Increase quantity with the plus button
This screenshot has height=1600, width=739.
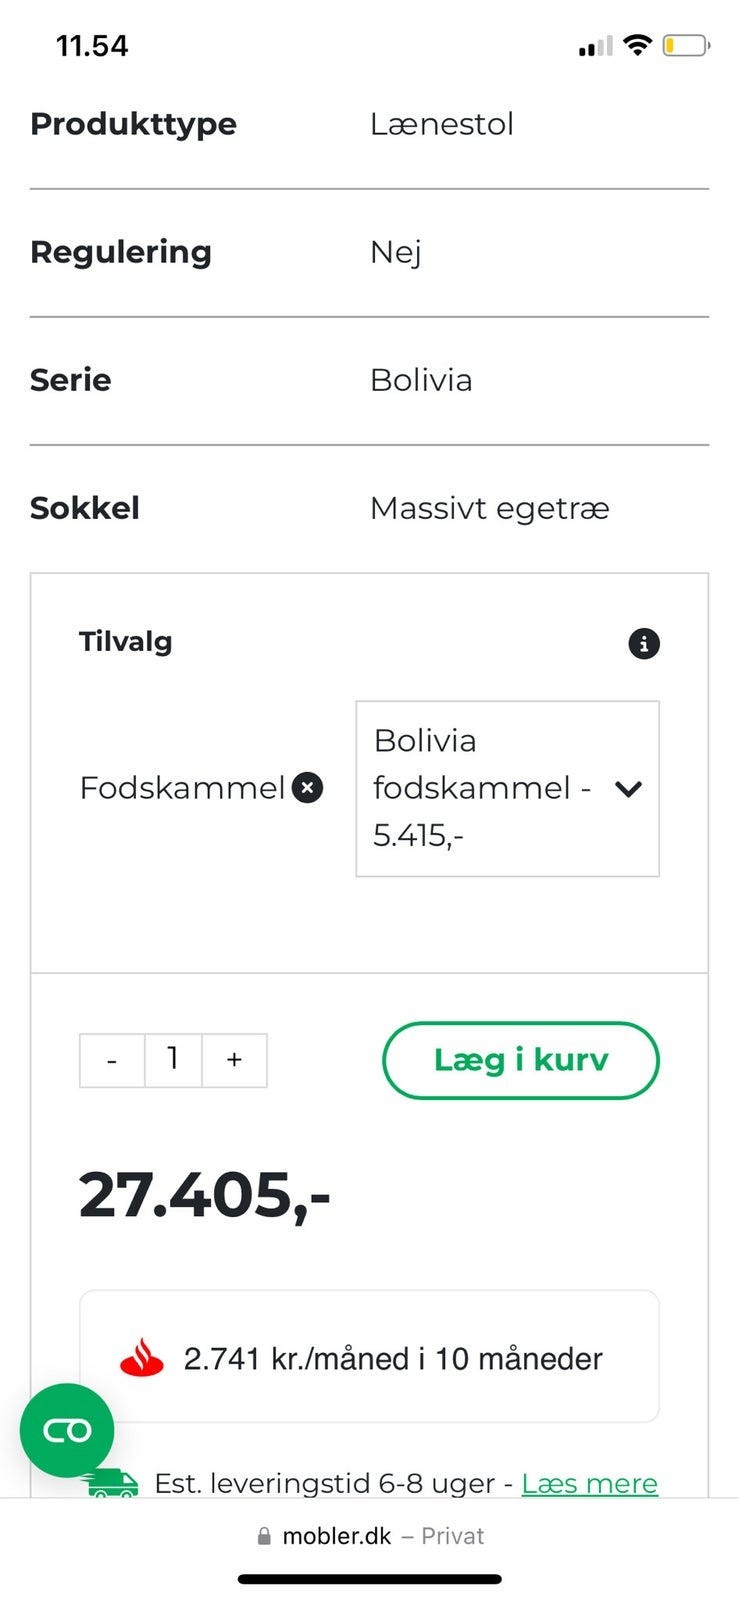pyautogui.click(x=234, y=1060)
